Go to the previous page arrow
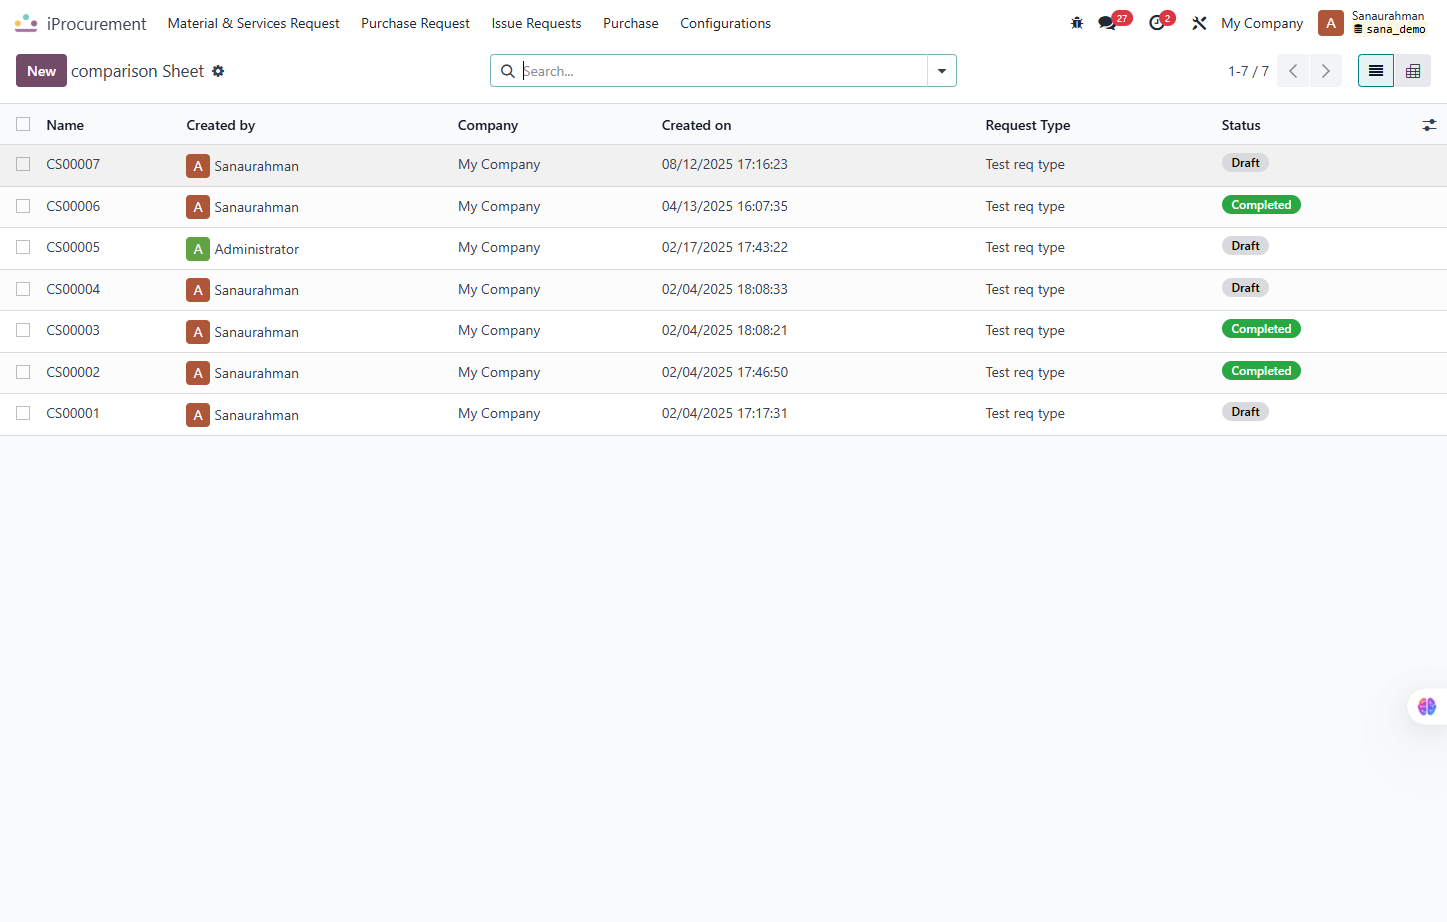Viewport: 1447px width, 922px height. pos(1293,71)
